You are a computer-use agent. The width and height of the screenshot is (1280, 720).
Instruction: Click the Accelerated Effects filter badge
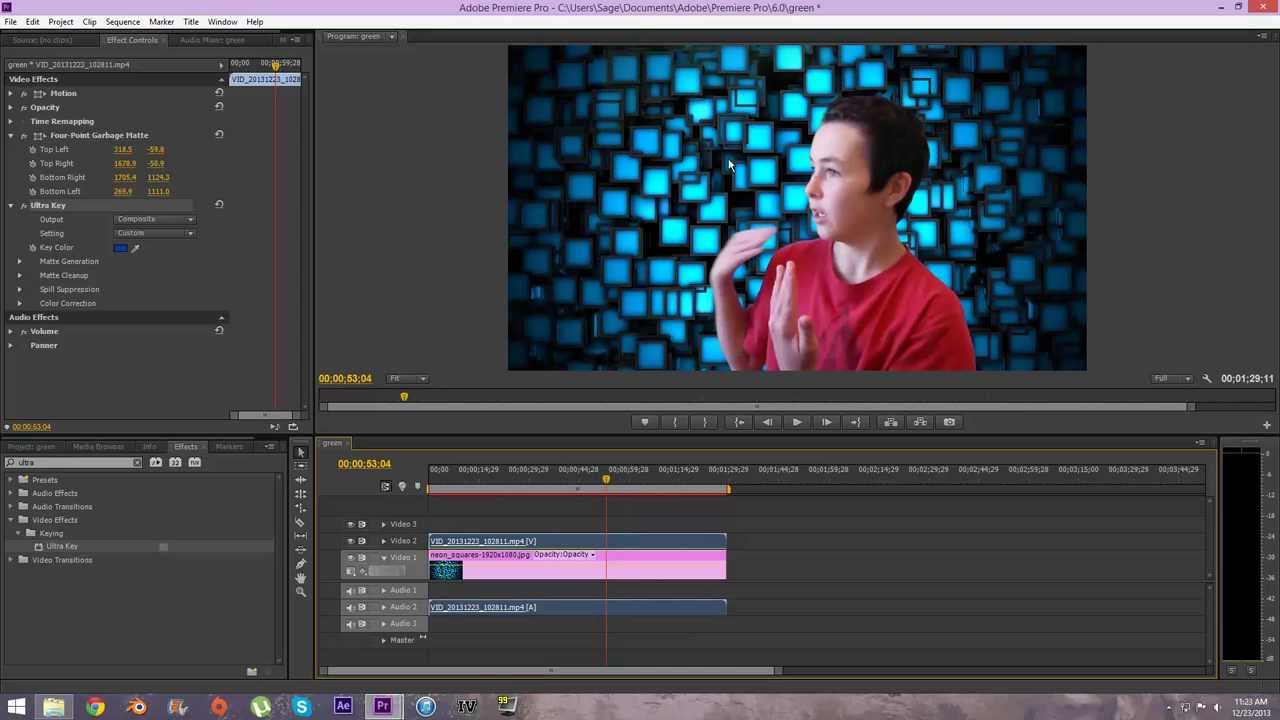point(156,462)
